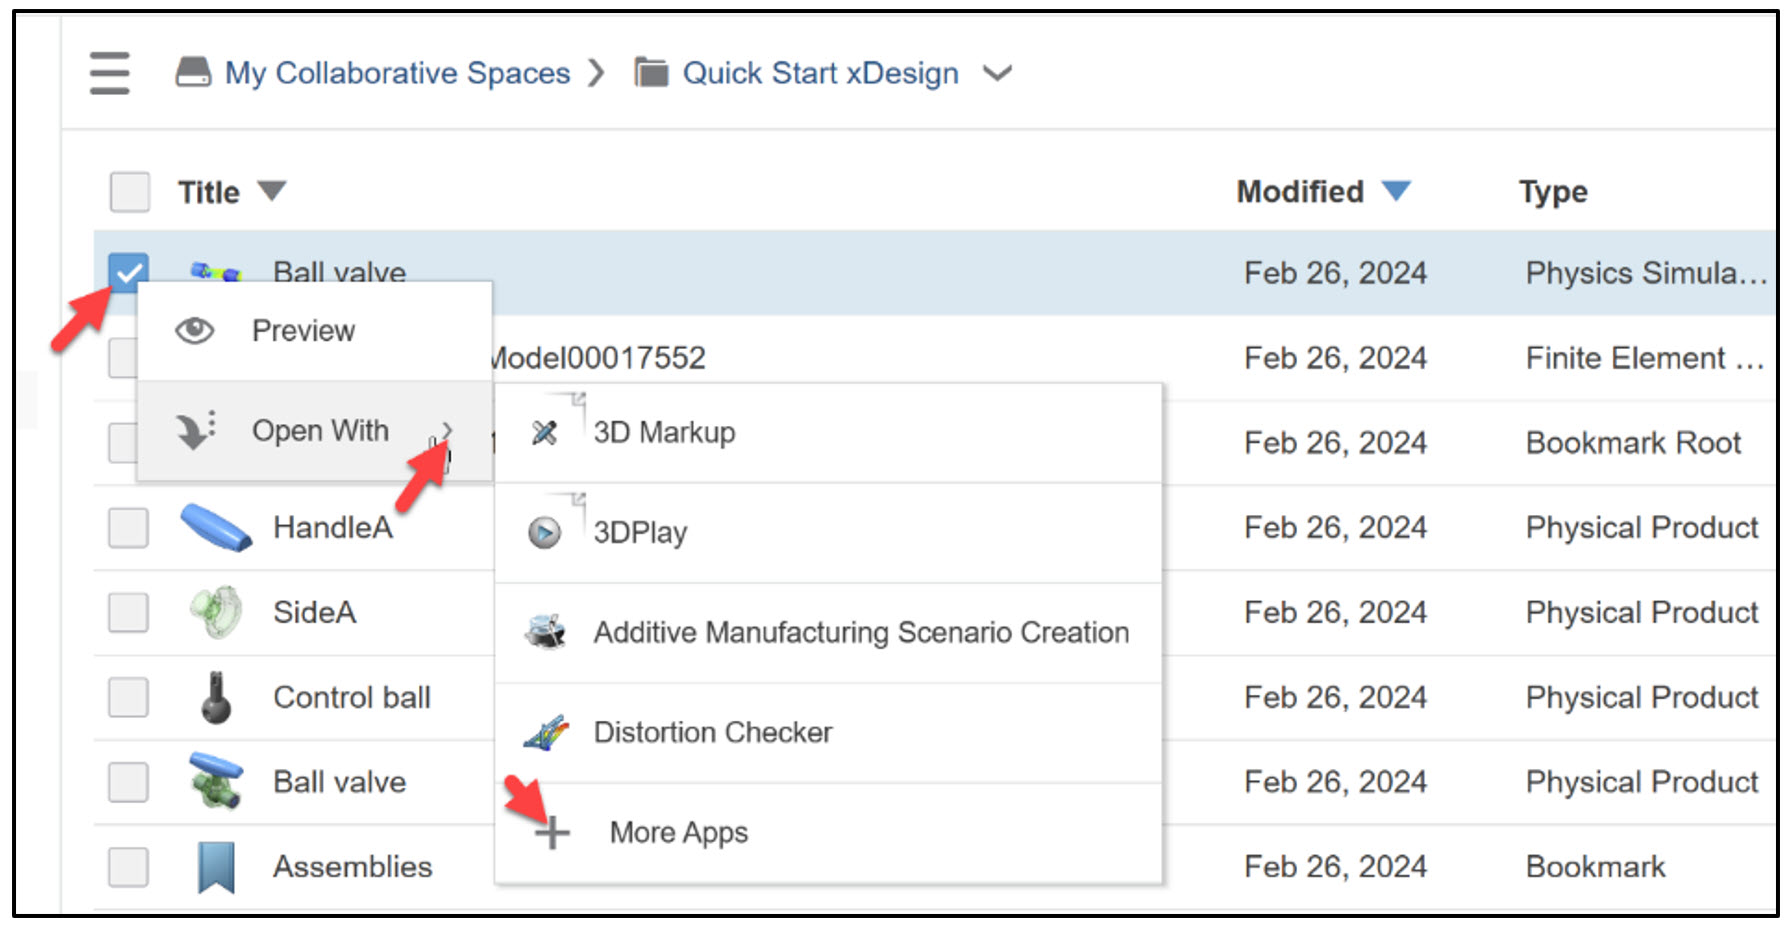
Task: Open My Collaborative Spaces breadcrumb link
Action: click(x=398, y=72)
